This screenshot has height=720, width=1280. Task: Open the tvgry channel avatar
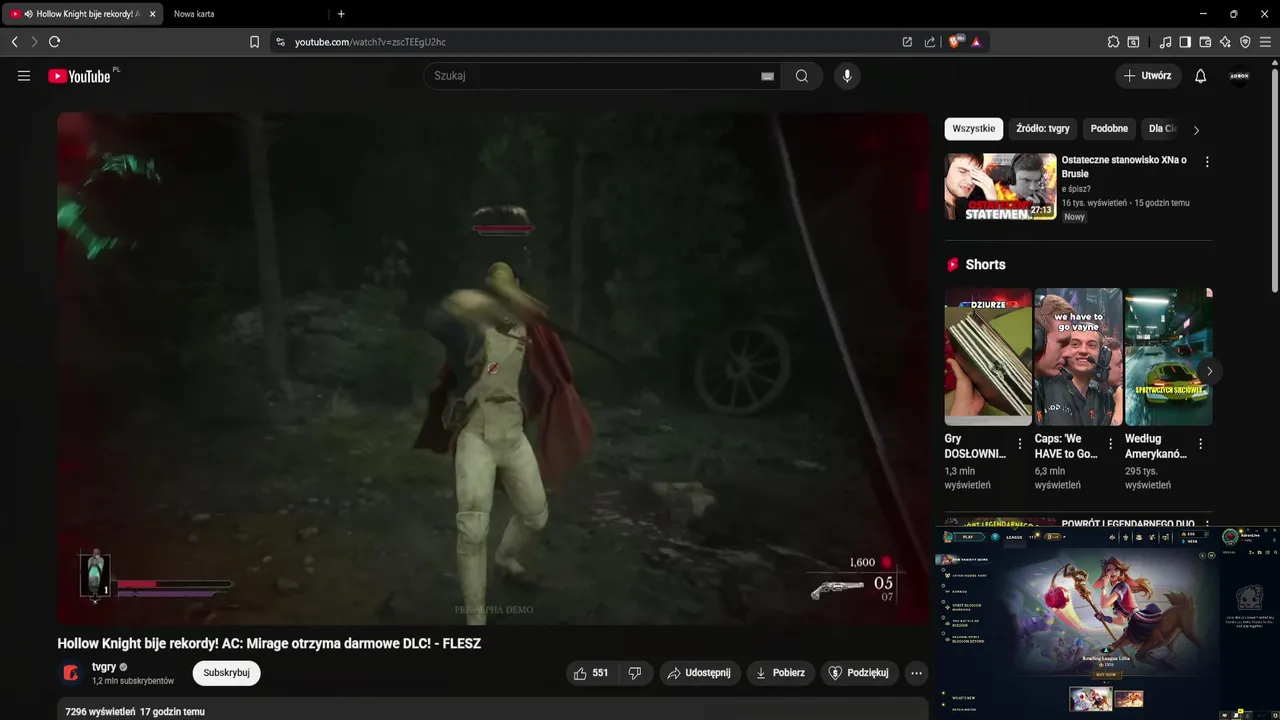[71, 673]
